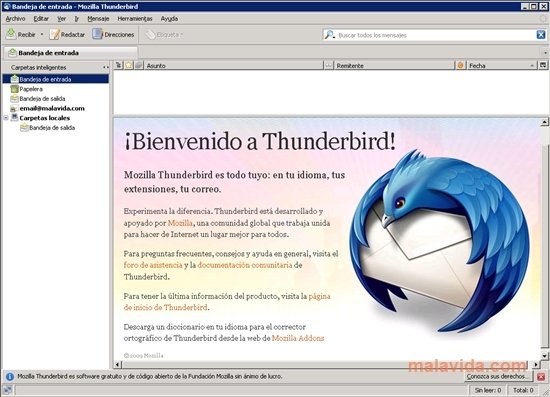Click the junk status column icon
Screen dimensions: 550x397
tap(461, 65)
